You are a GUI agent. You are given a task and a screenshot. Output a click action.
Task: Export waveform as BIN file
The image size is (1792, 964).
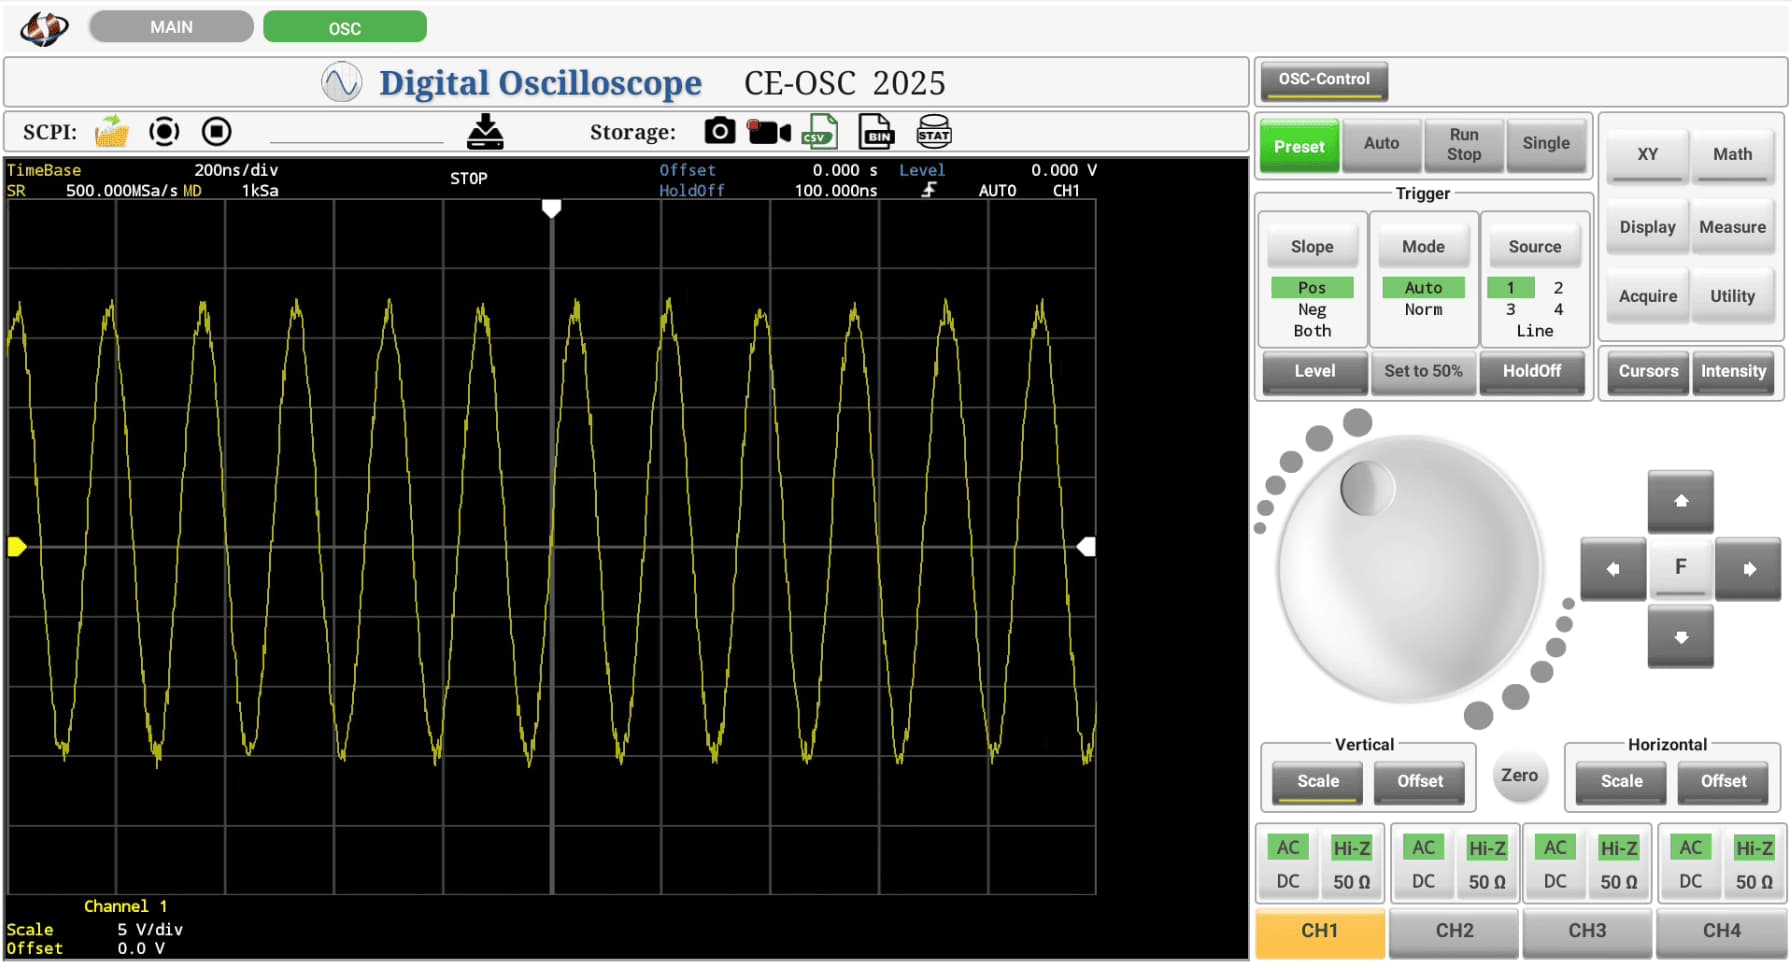(x=877, y=132)
